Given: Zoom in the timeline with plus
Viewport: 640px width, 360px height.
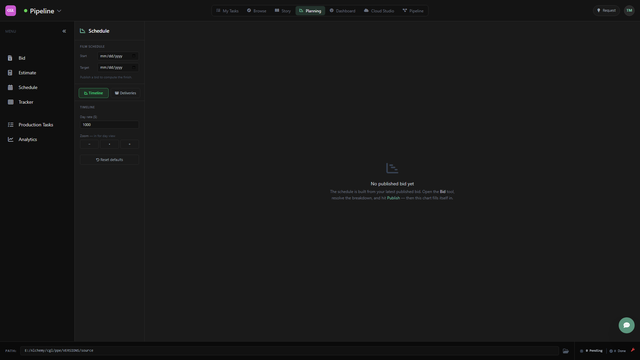Looking at the screenshot, I should (x=129, y=144).
